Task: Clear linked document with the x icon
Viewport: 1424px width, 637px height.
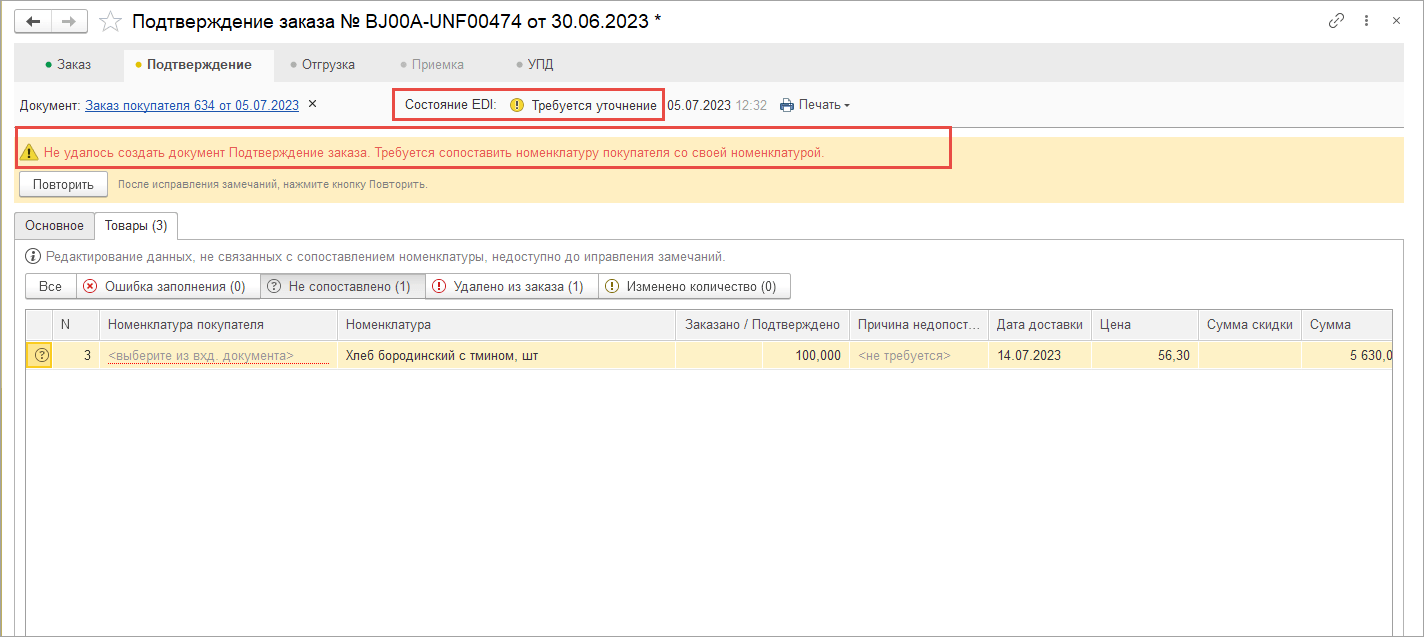Action: 312,104
